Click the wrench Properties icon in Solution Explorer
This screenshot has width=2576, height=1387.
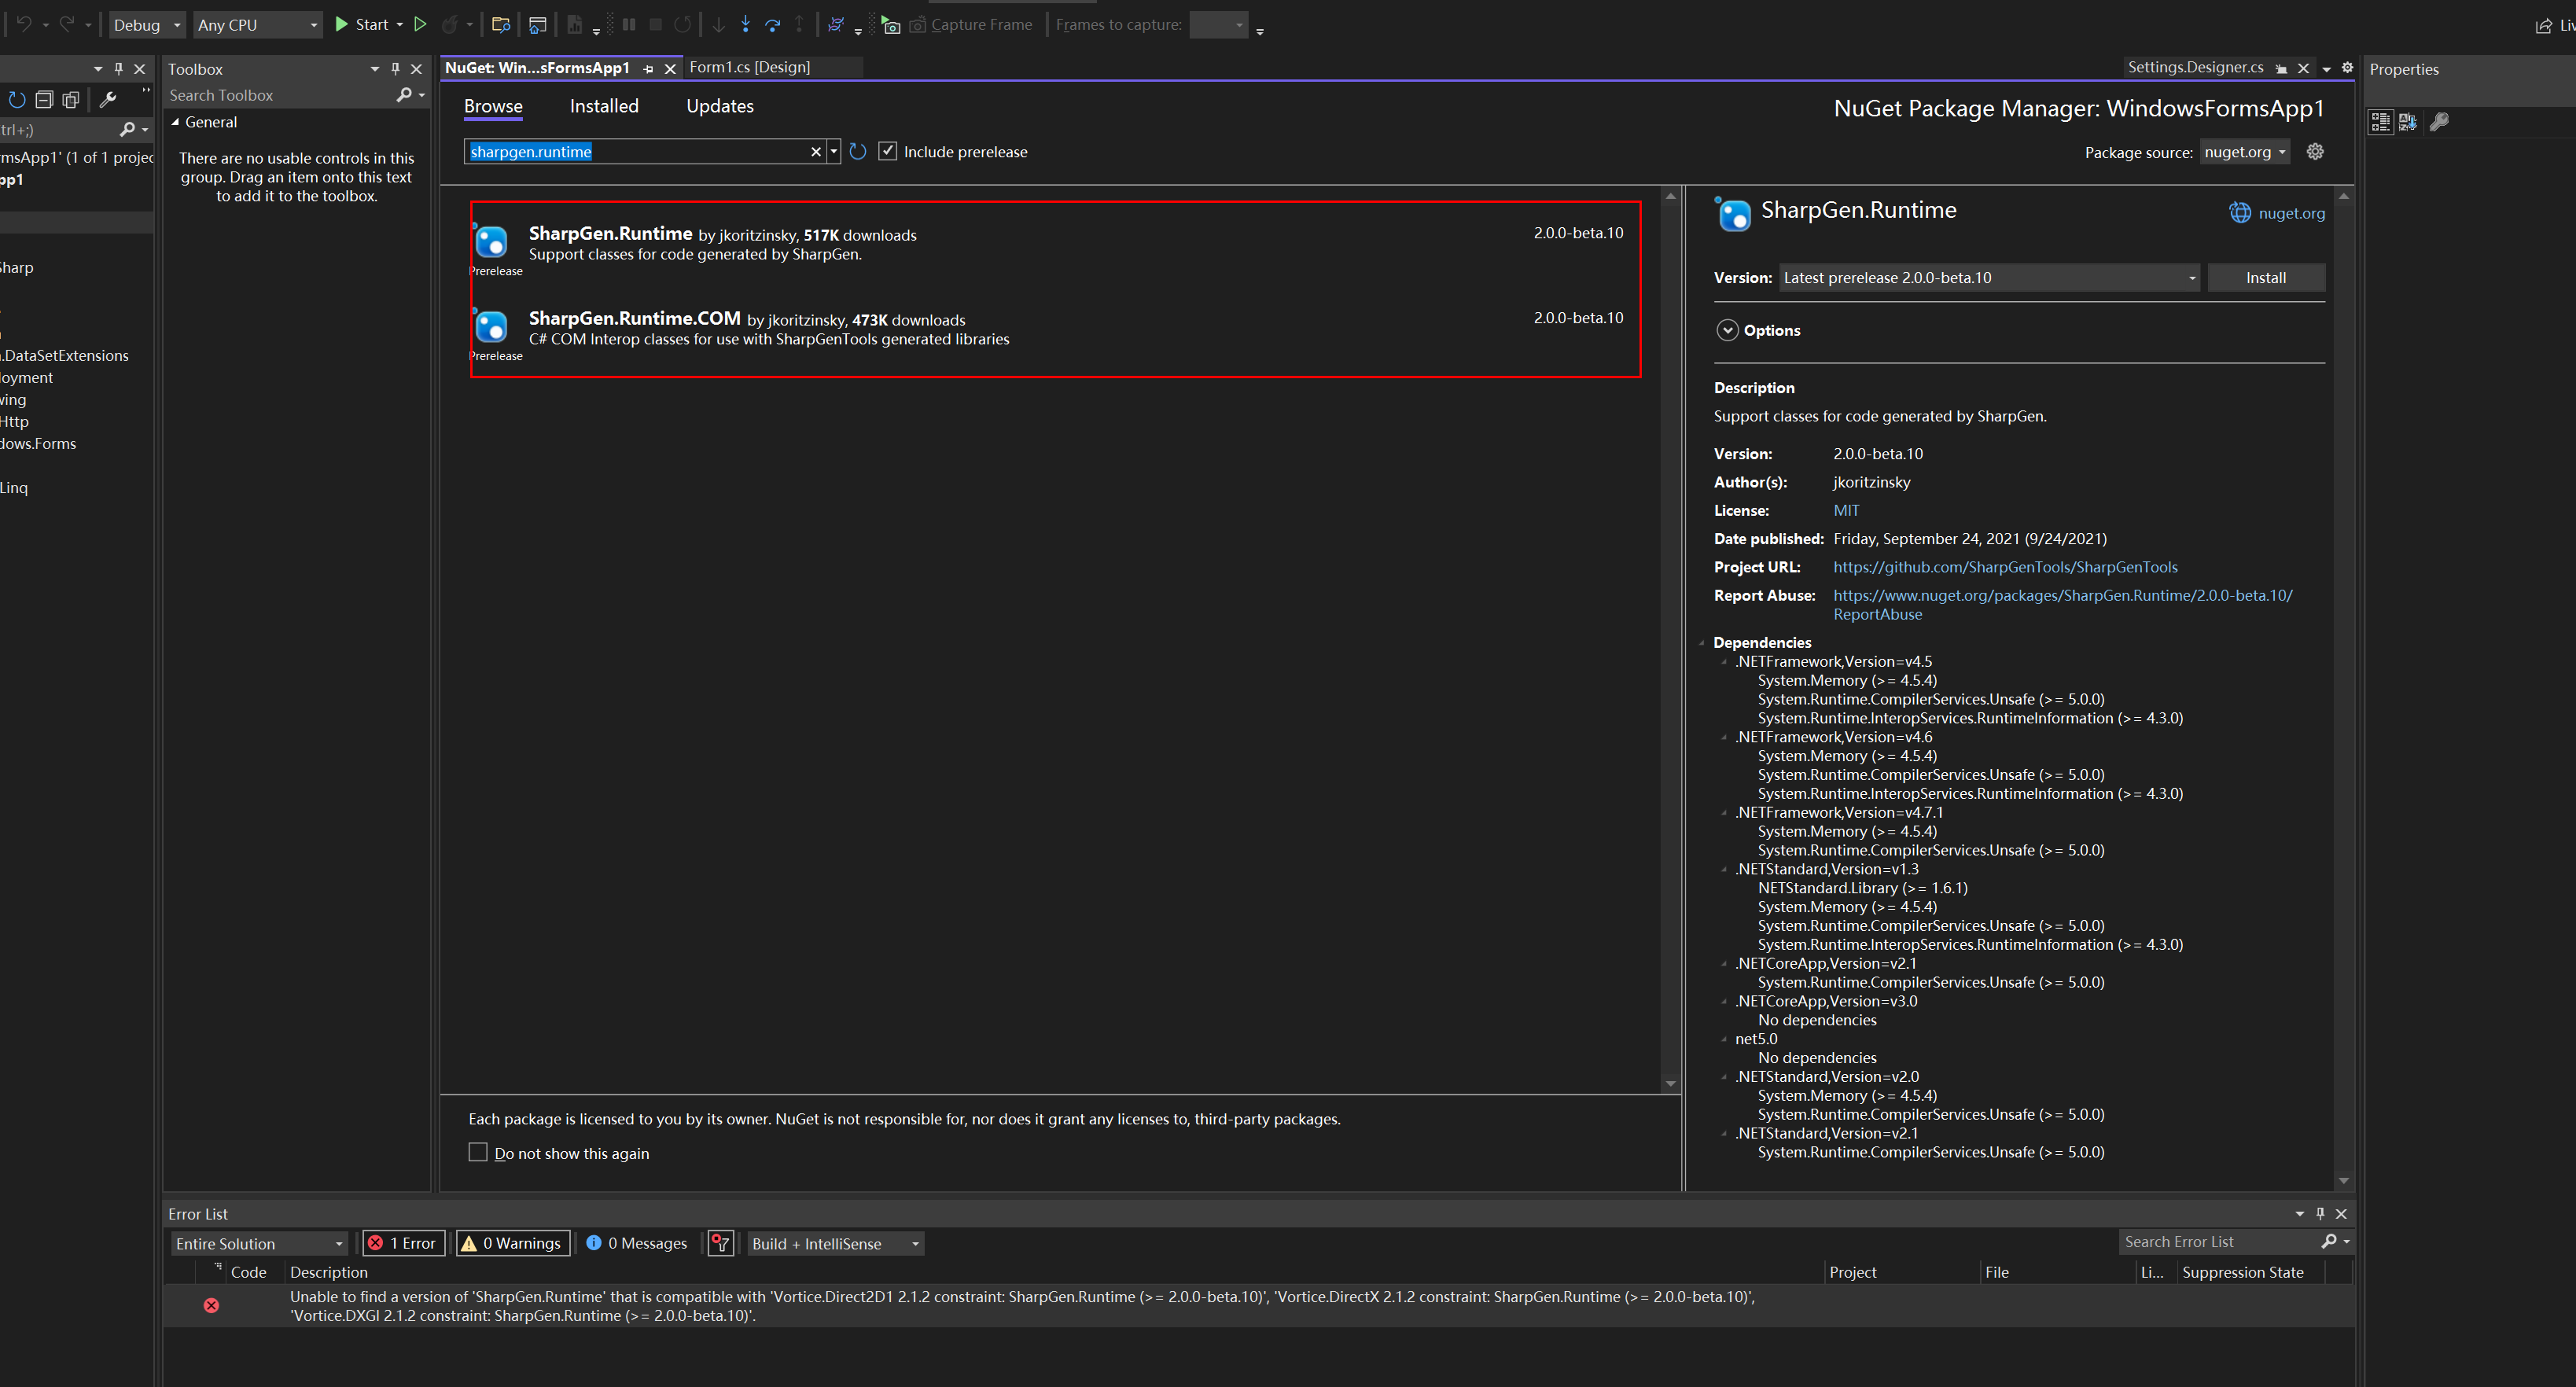point(108,99)
